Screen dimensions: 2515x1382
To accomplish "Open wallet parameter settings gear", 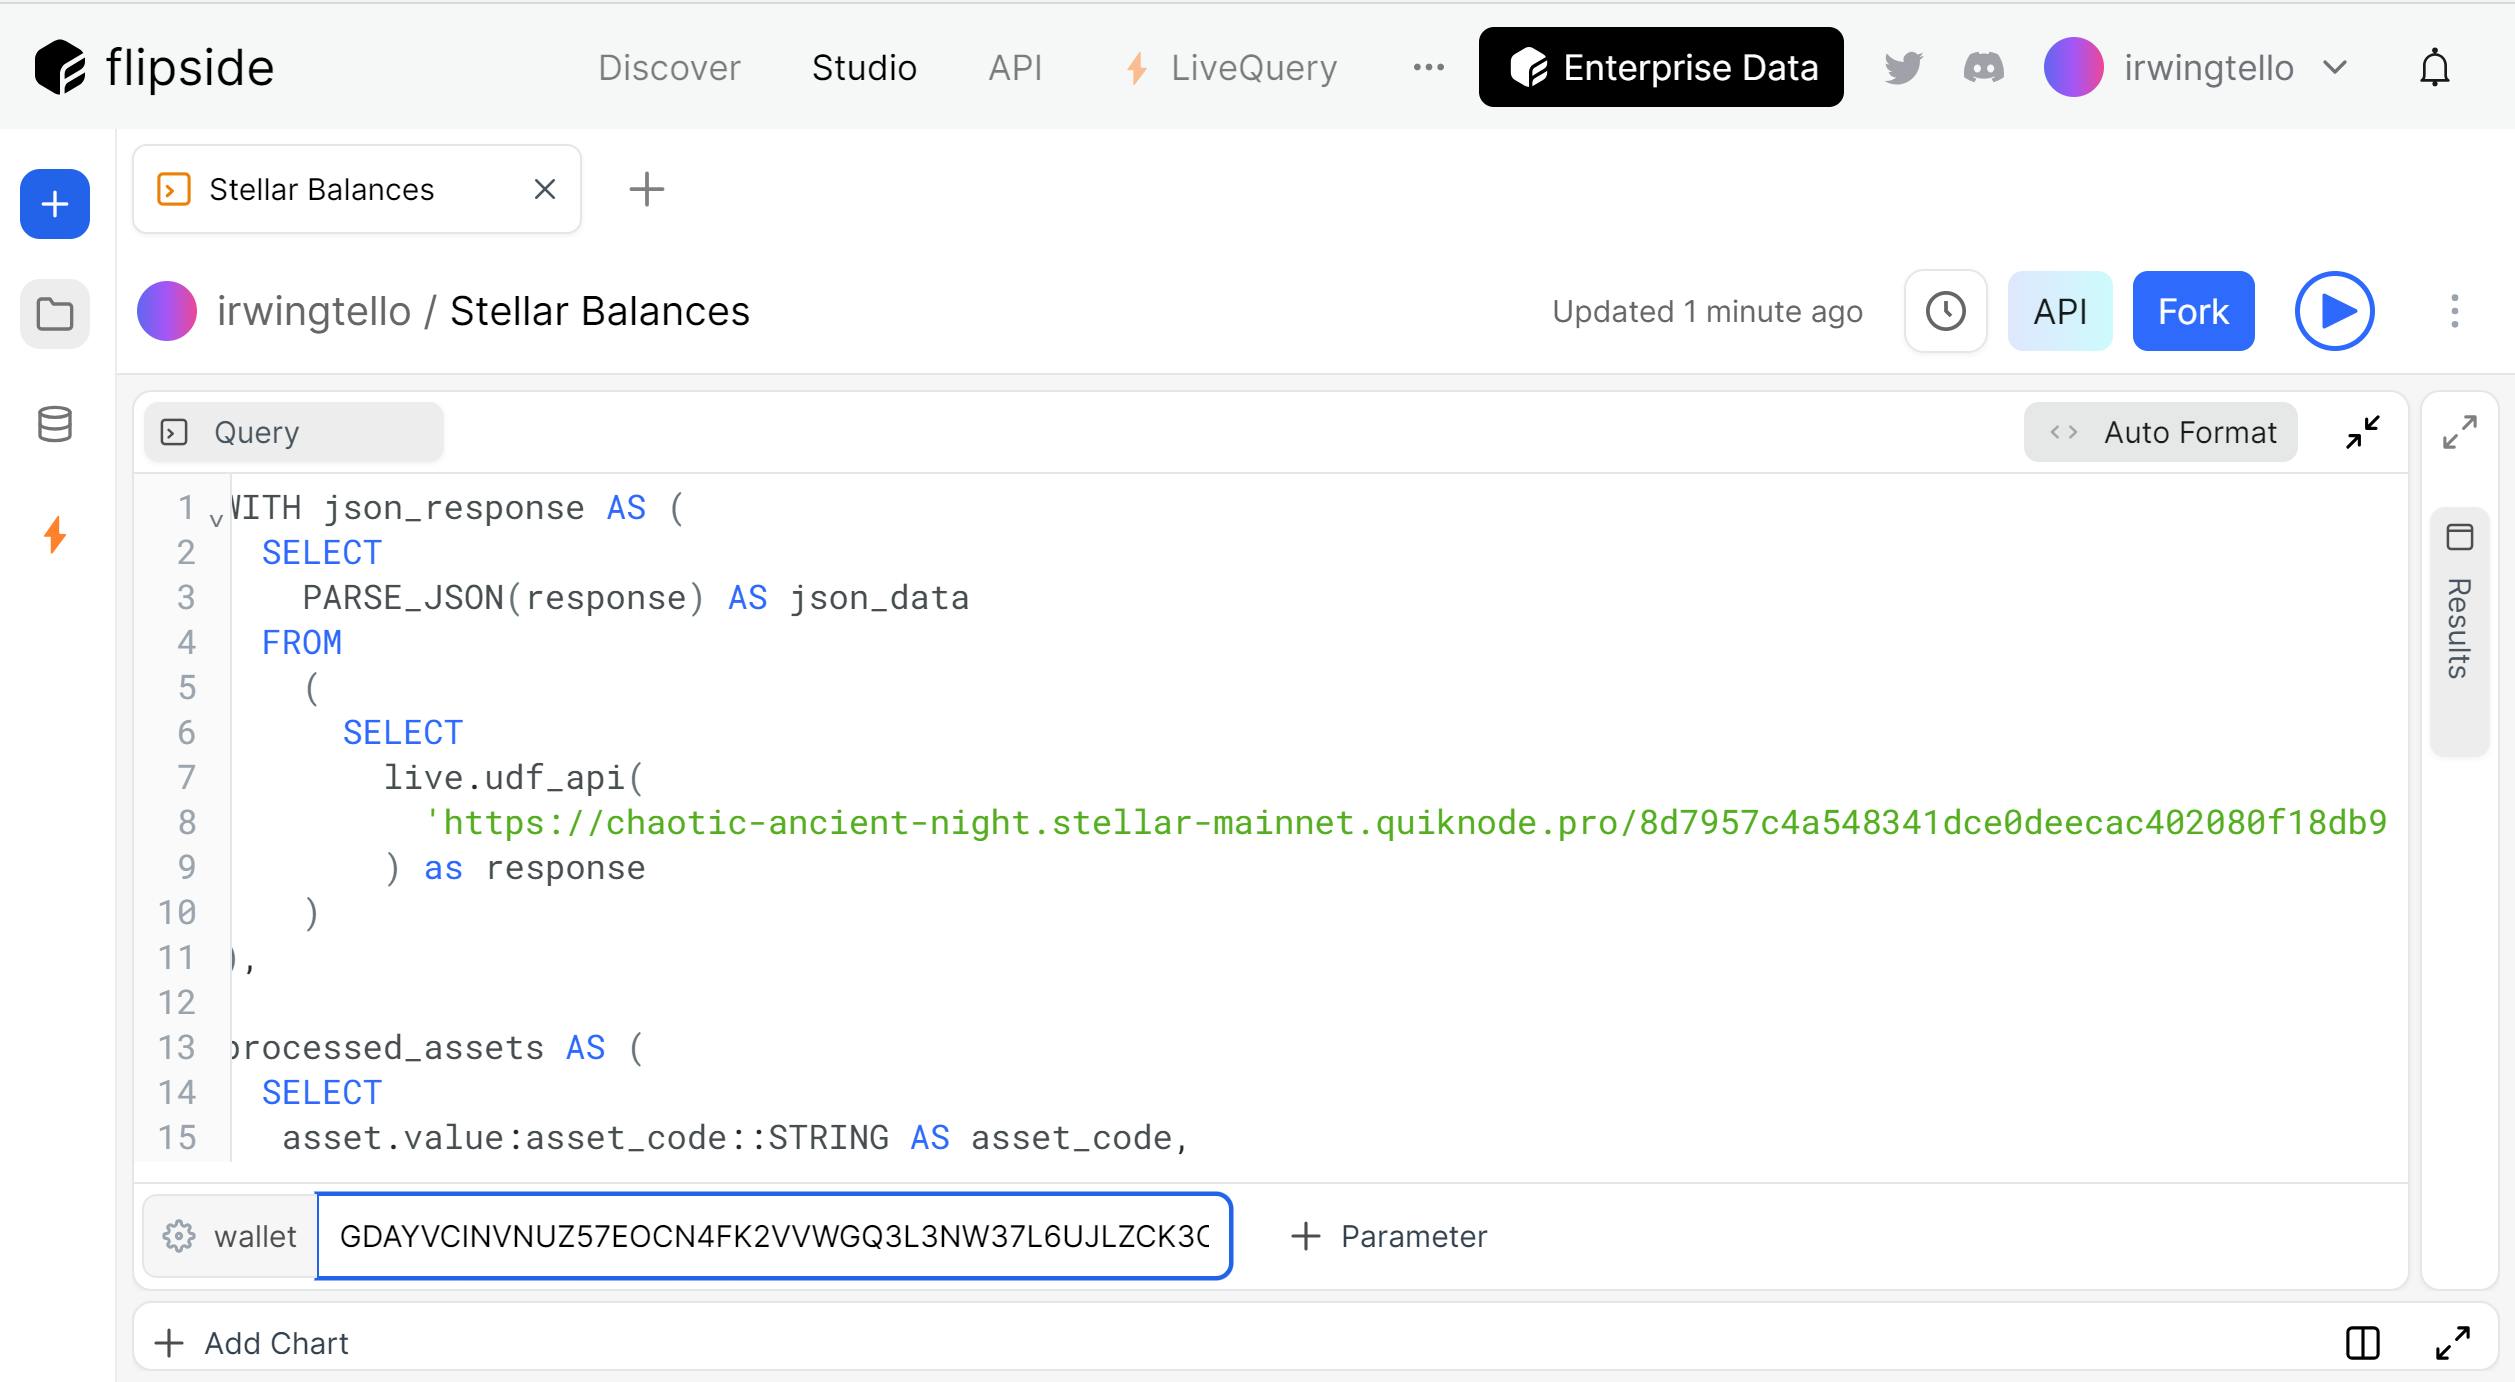I will [179, 1236].
